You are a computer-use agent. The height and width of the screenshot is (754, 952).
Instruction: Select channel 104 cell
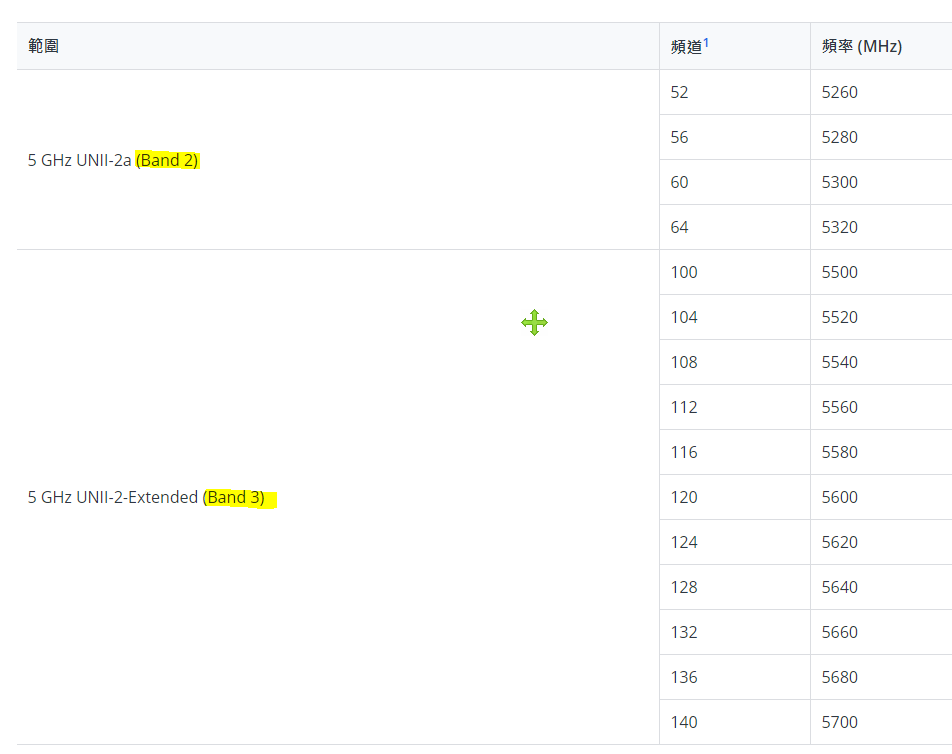[x=735, y=317]
